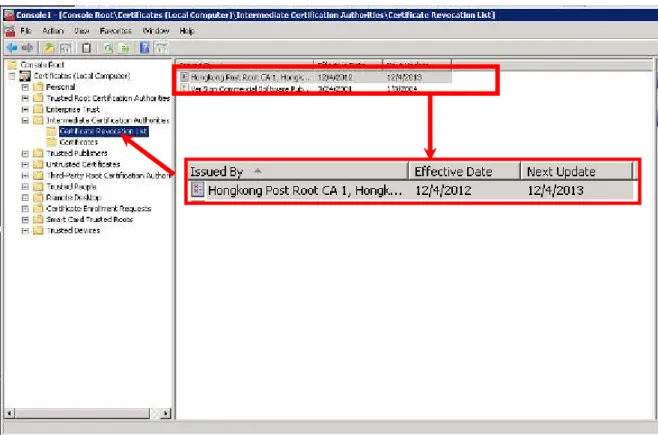The image size is (658, 435).
Task: Click the Show/Hide Action Pane toolbar icon
Action: tap(162, 48)
